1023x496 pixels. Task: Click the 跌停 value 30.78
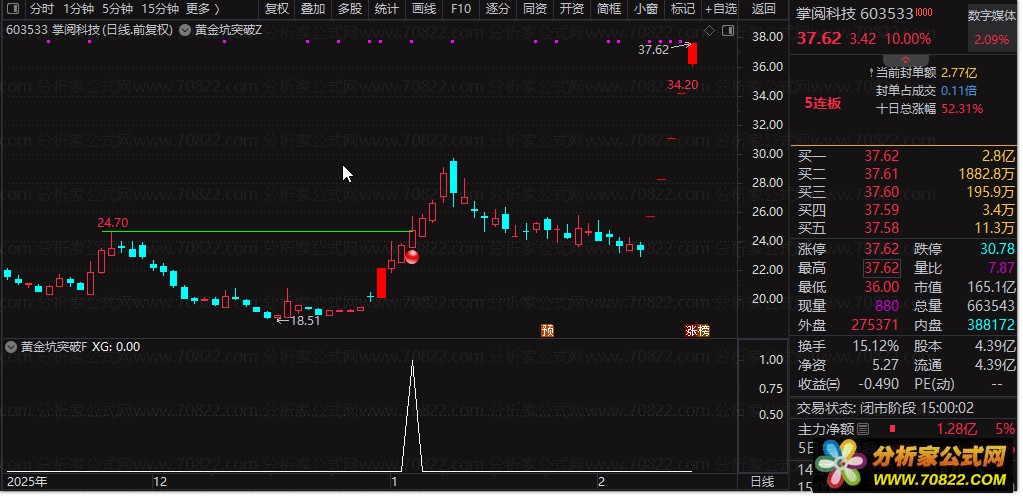[x=997, y=249]
